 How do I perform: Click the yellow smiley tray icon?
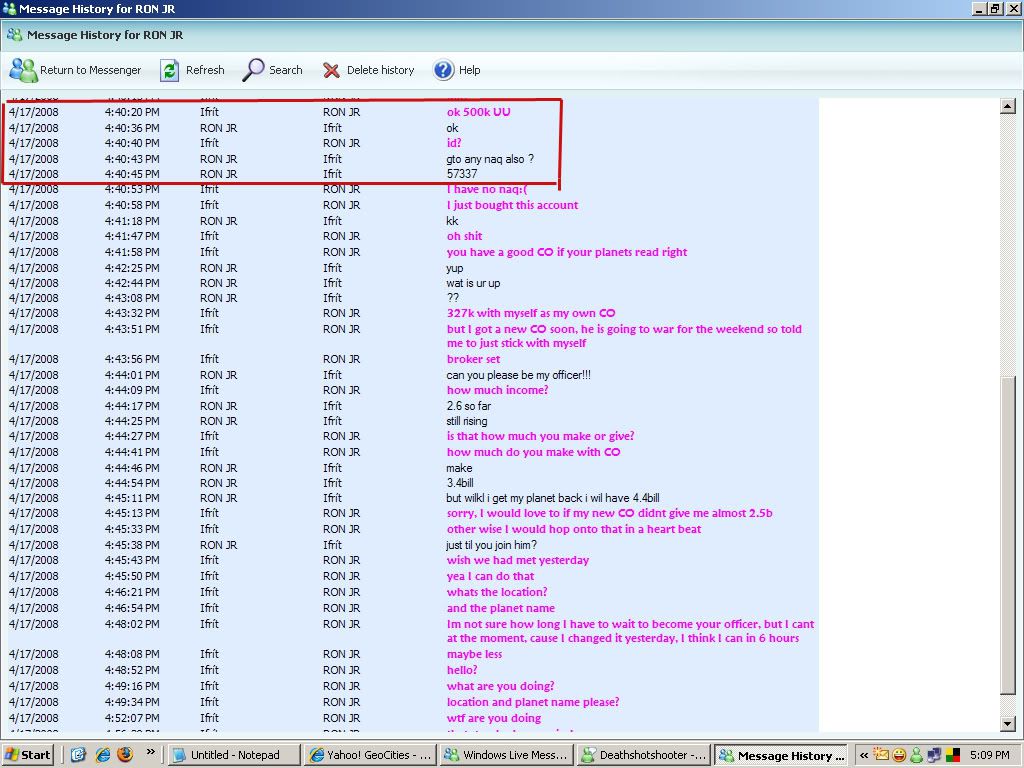pyautogui.click(x=899, y=755)
